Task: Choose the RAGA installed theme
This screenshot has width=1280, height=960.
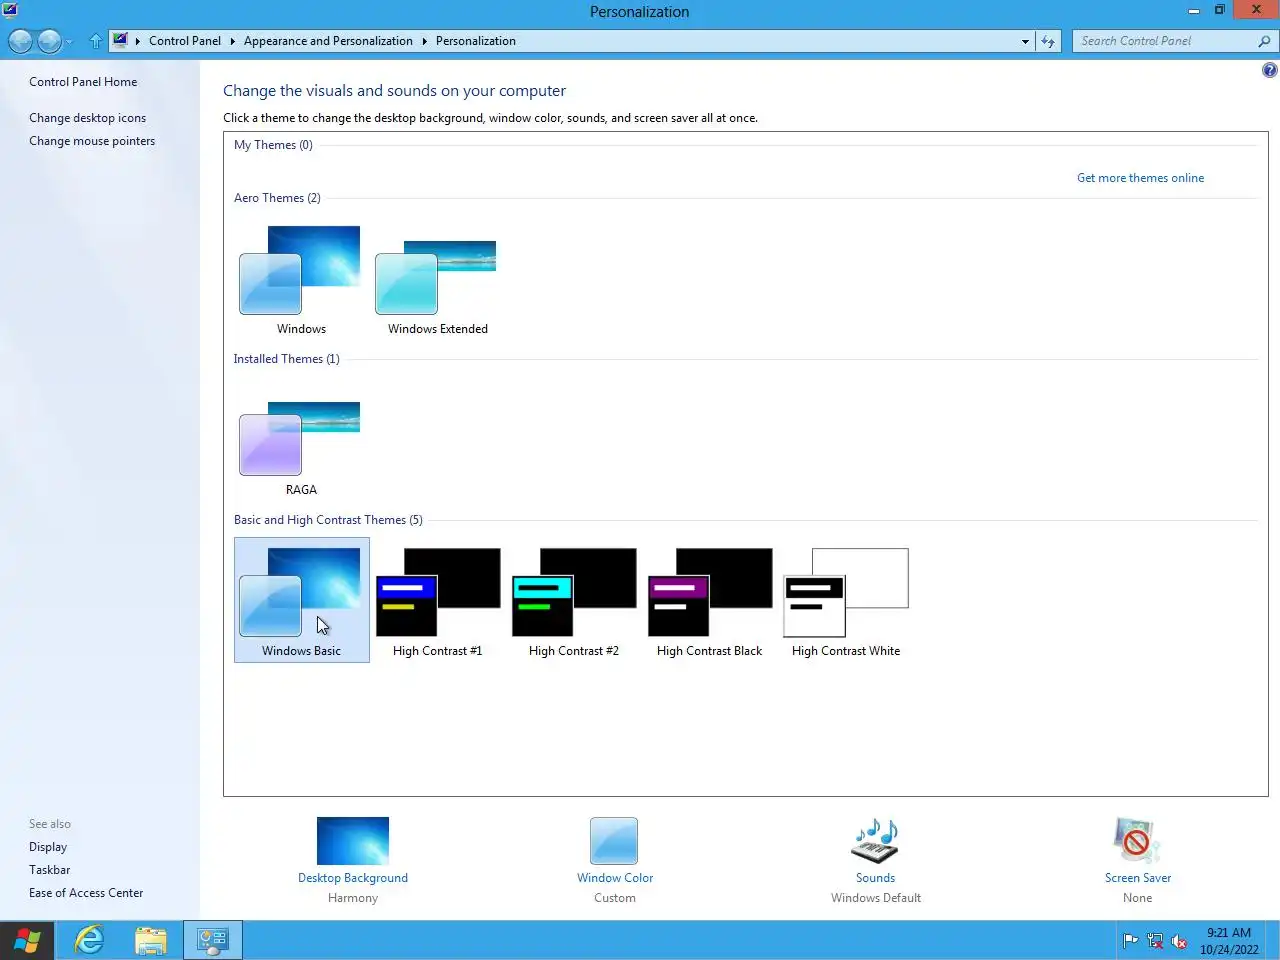Action: [x=301, y=440]
